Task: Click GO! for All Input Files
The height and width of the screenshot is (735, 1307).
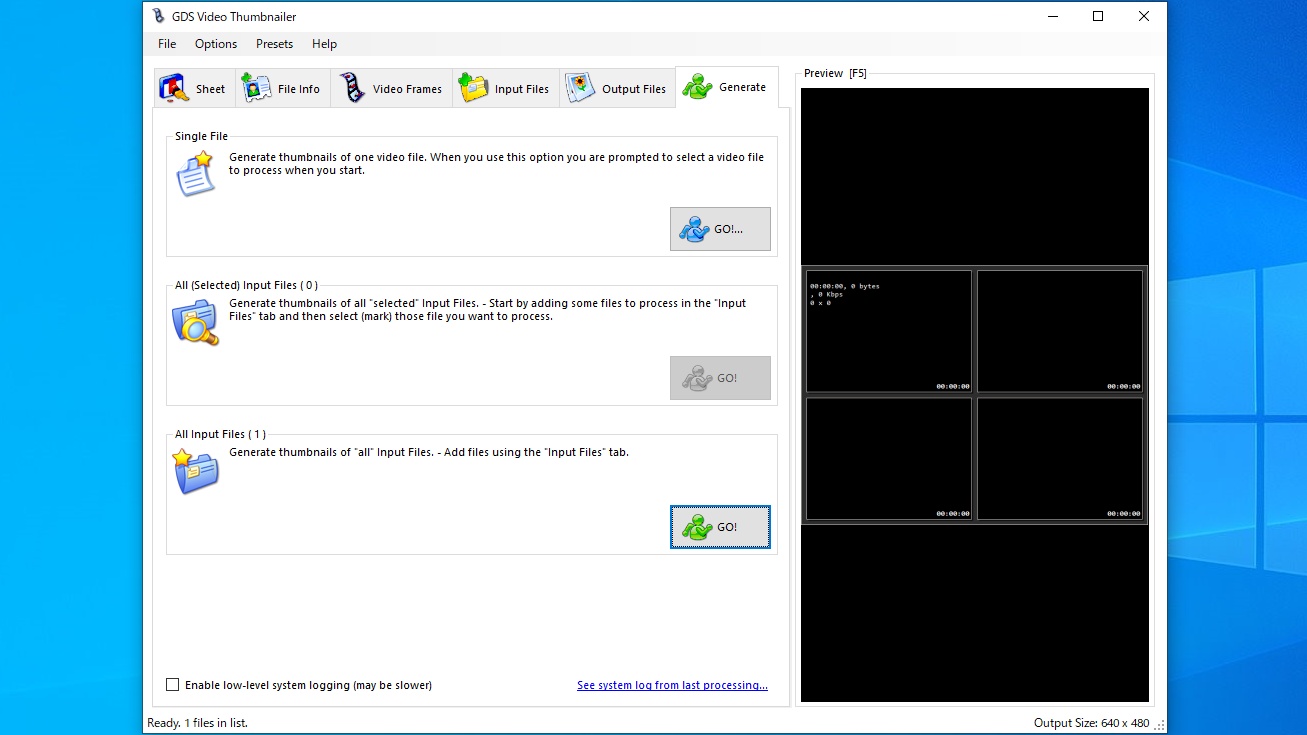Action: tap(720, 527)
